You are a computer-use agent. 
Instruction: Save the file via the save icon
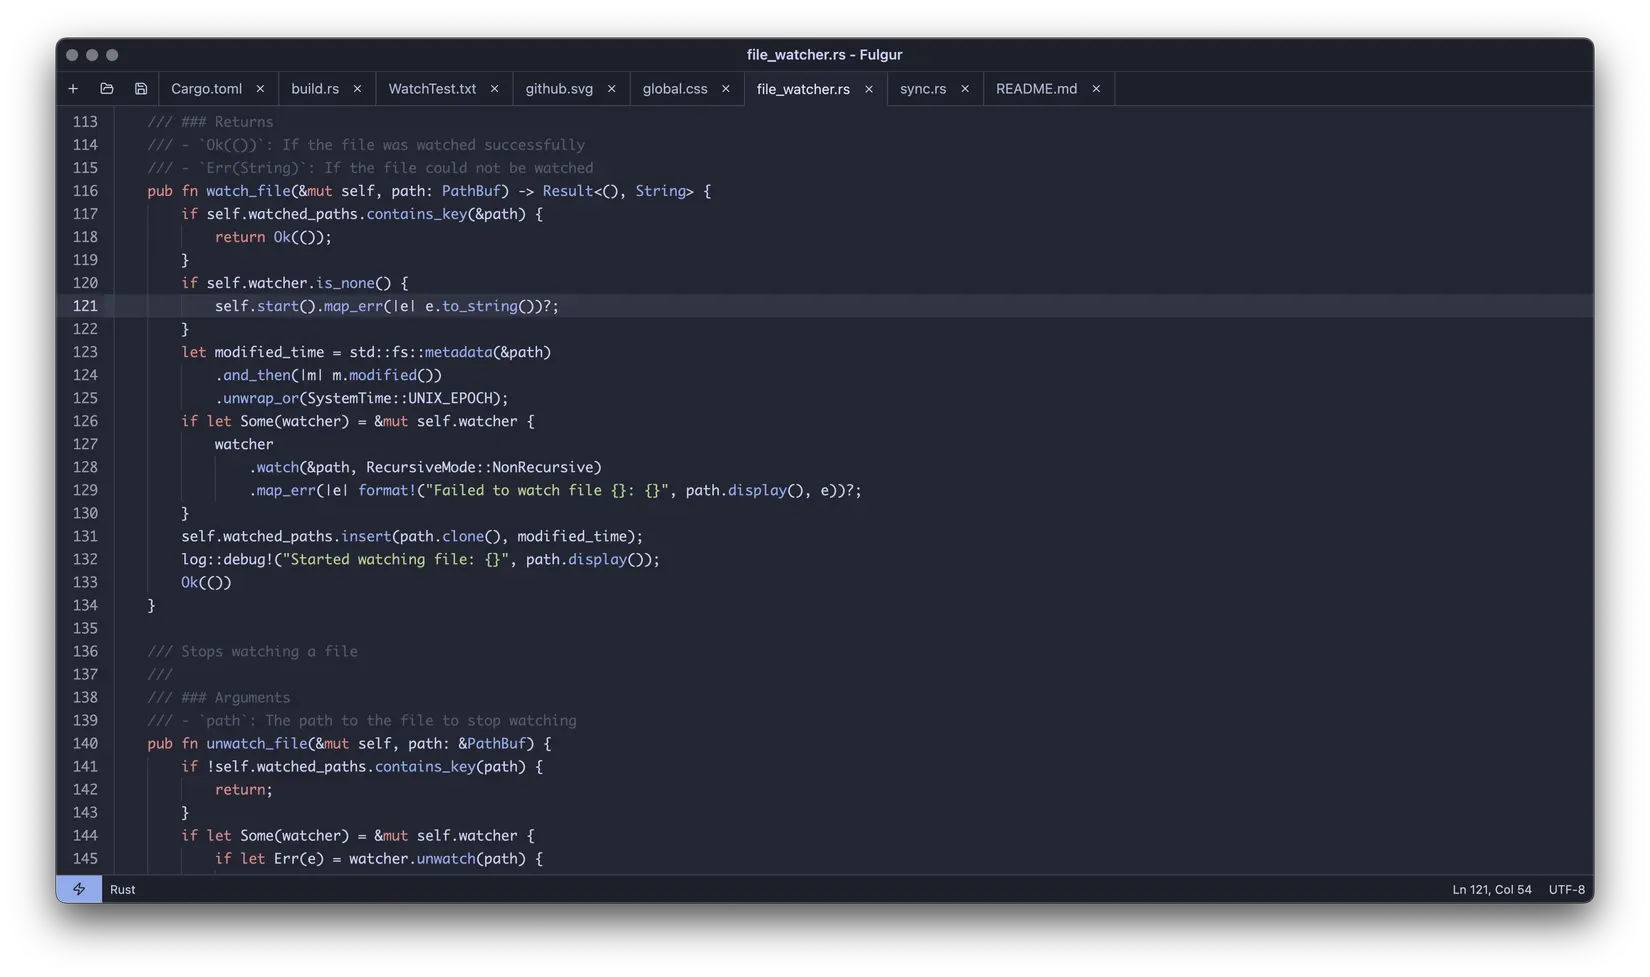point(140,88)
